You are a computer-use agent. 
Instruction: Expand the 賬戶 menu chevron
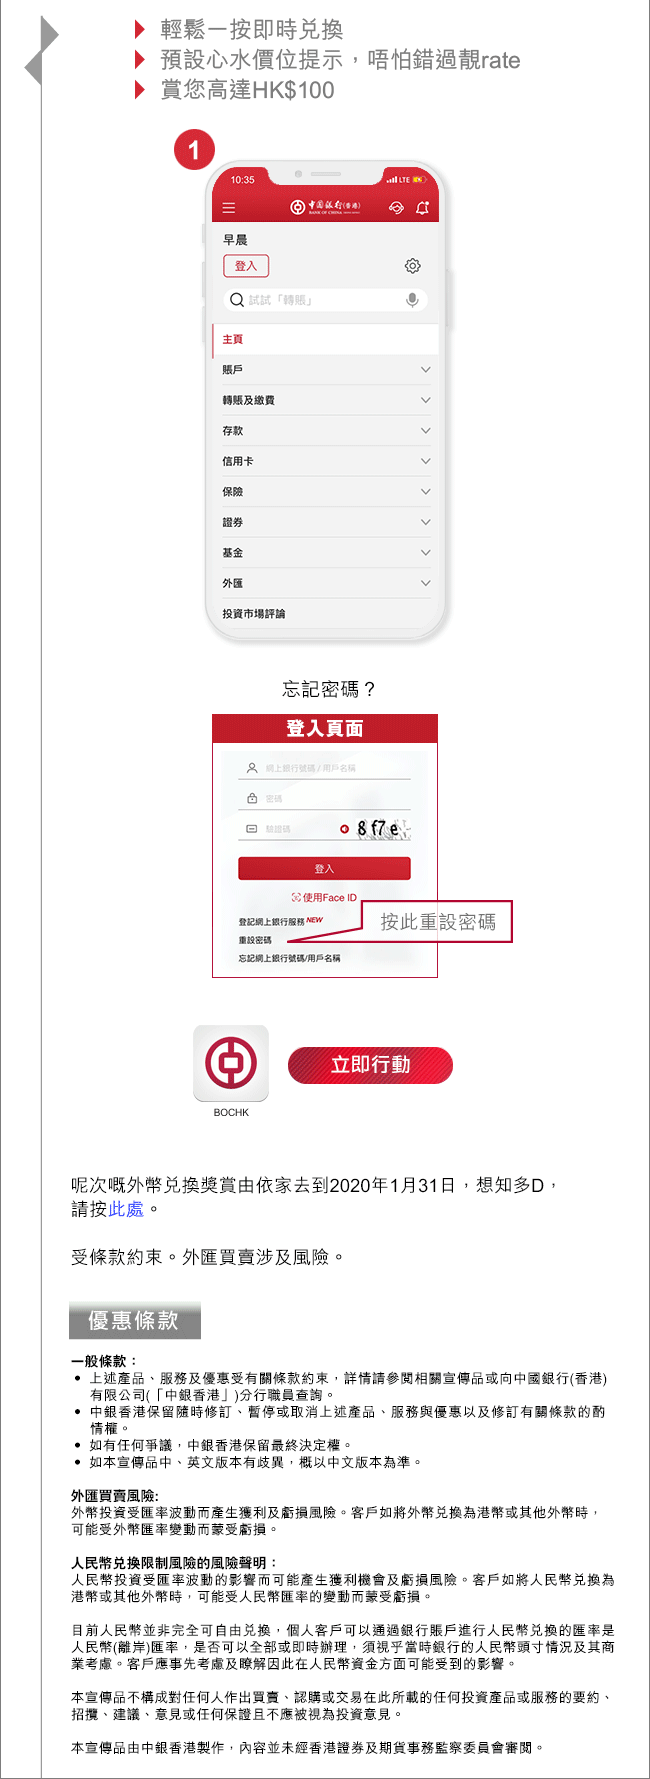click(425, 370)
